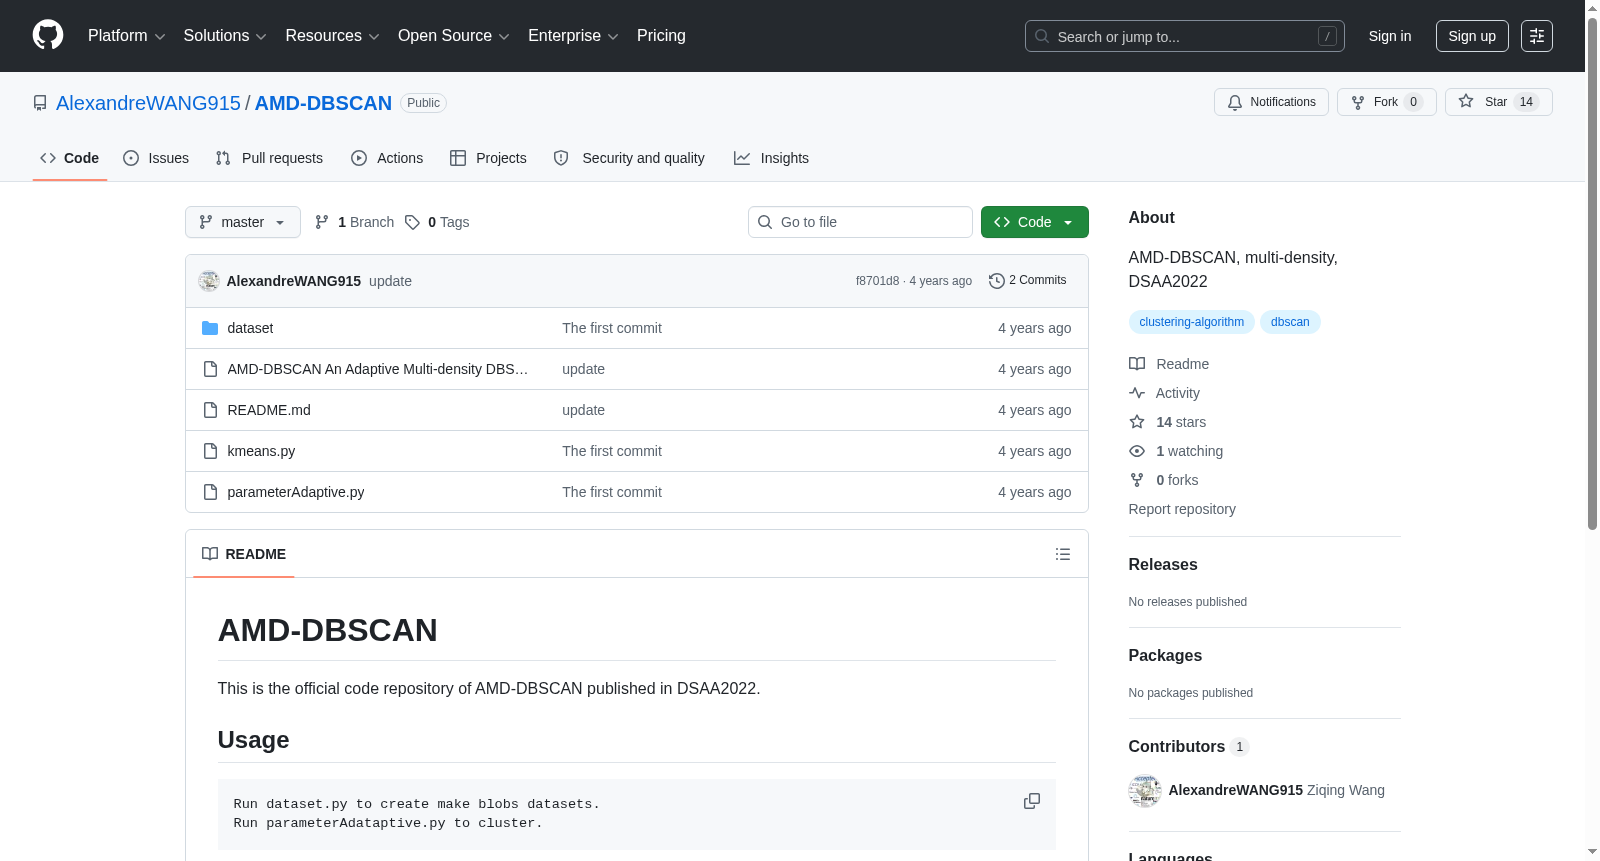Open the Actions tab
1600x861 pixels.
pos(387,158)
